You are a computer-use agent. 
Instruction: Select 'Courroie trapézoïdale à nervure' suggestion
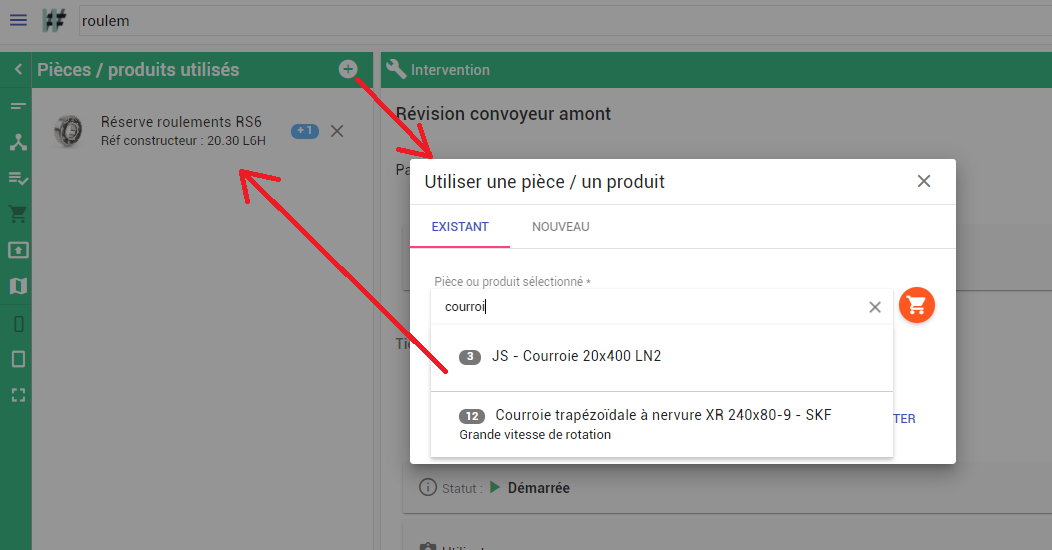click(662, 425)
